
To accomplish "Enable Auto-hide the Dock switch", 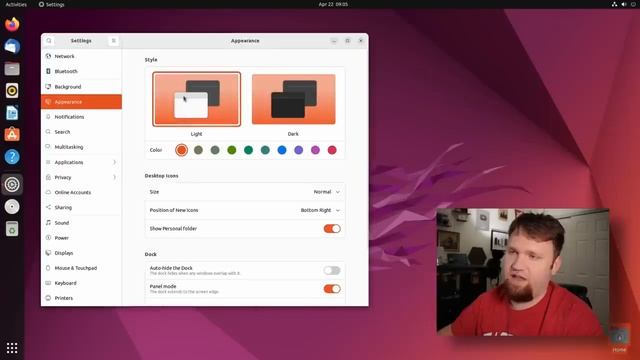I will tap(332, 270).
